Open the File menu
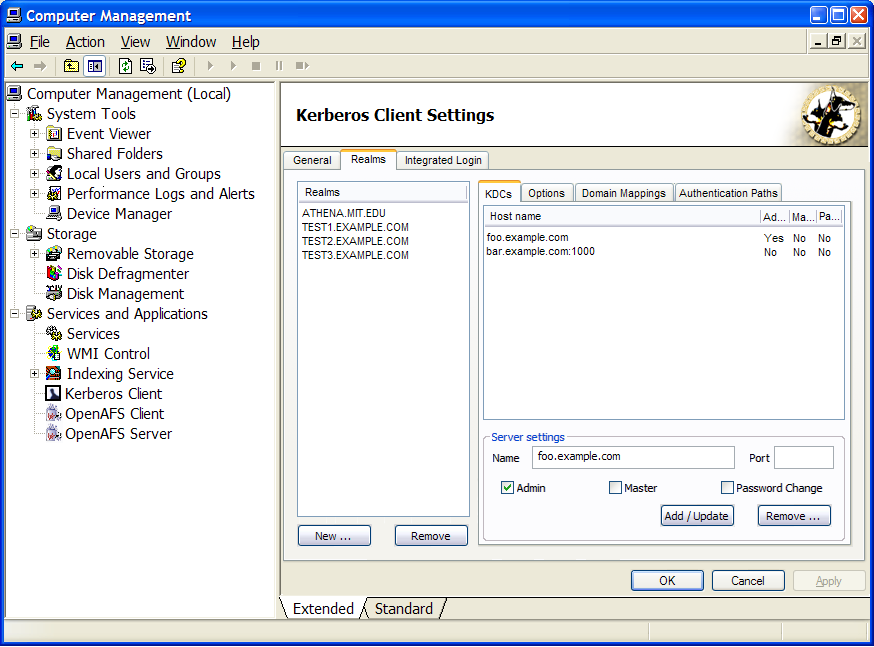874x647 pixels. click(40, 42)
